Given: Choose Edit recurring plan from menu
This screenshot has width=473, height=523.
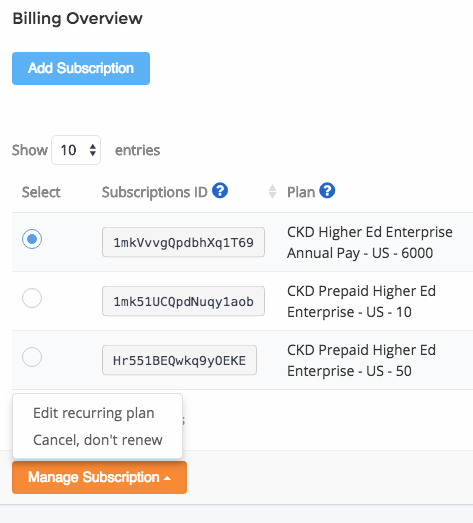Looking at the screenshot, I should coord(94,413).
